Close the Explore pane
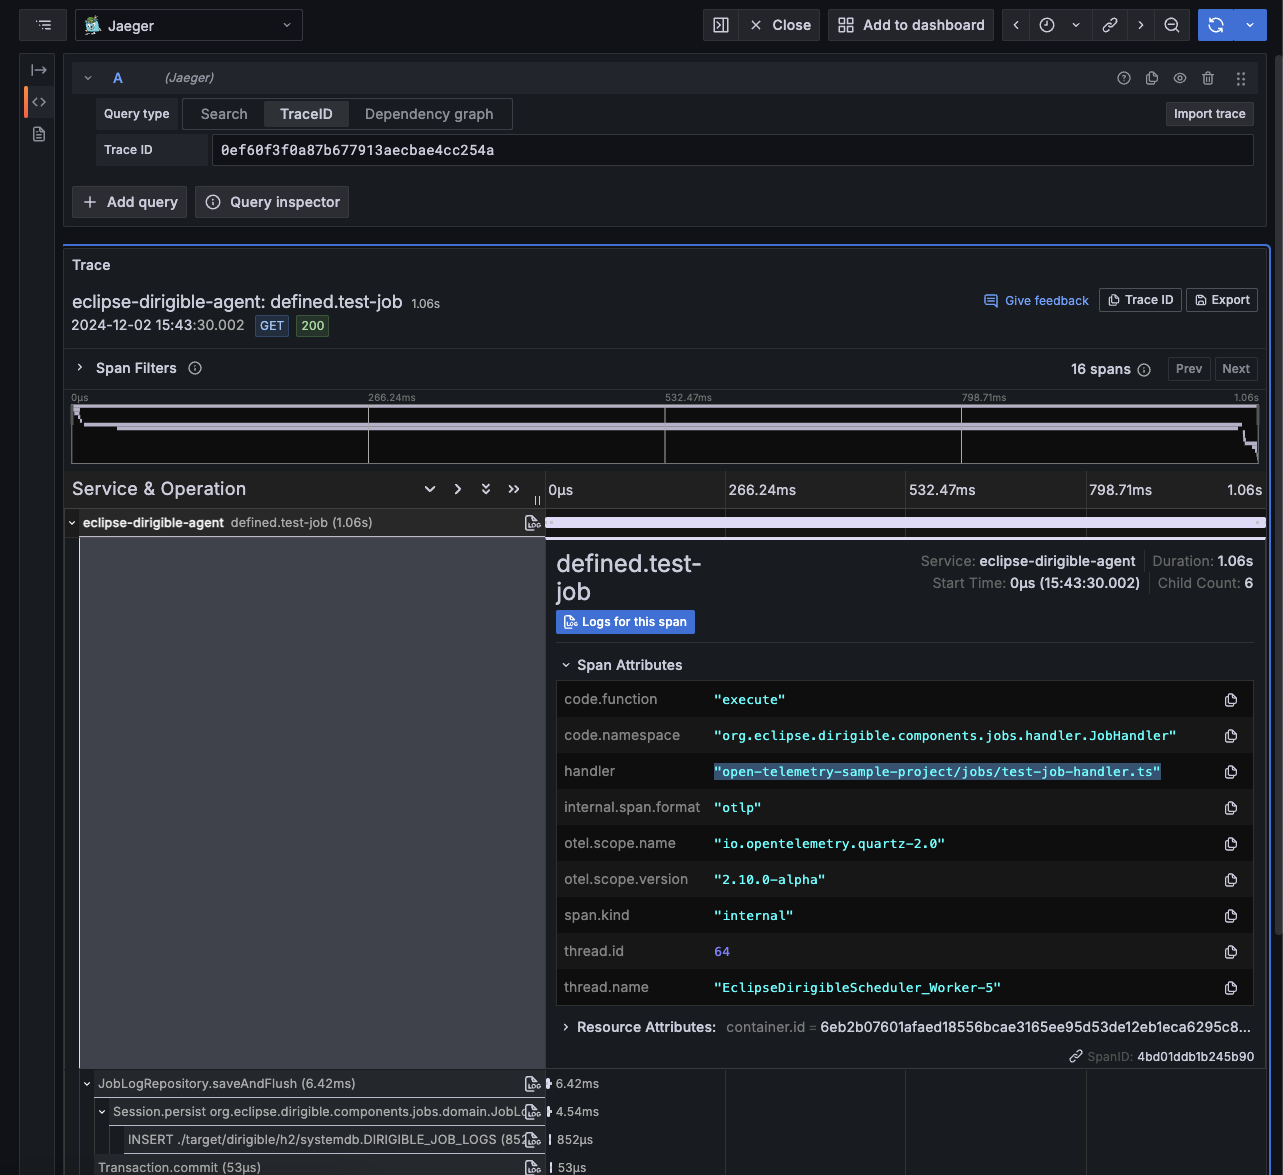This screenshot has width=1283, height=1175. coord(780,25)
